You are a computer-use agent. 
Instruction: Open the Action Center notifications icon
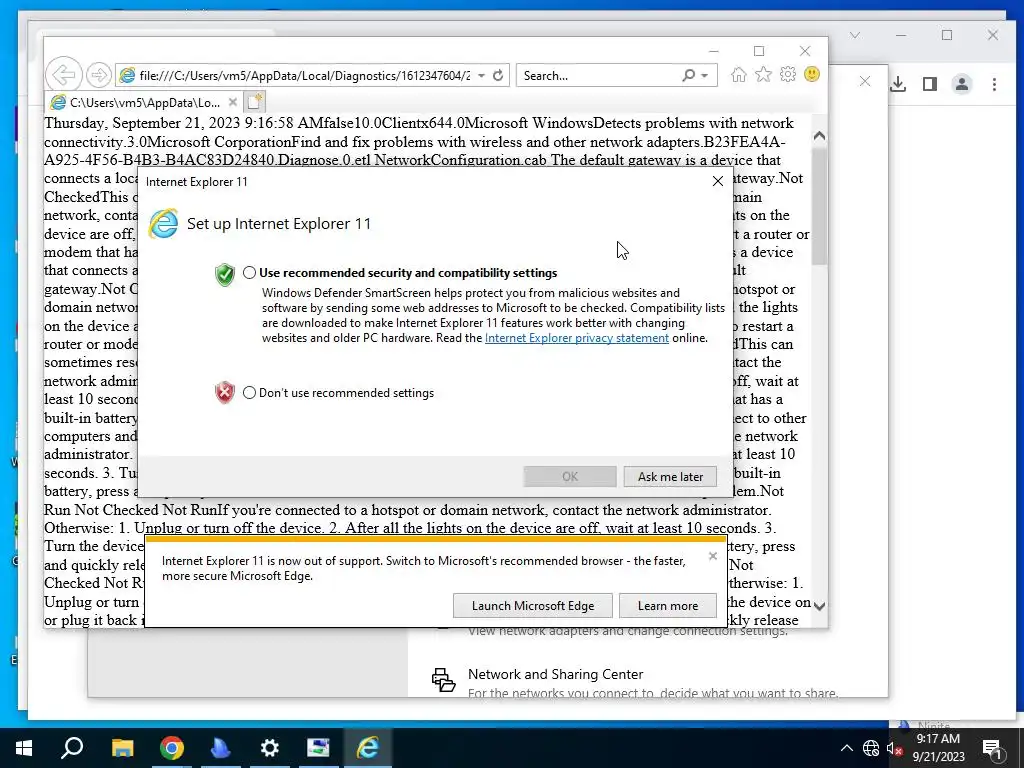992,748
